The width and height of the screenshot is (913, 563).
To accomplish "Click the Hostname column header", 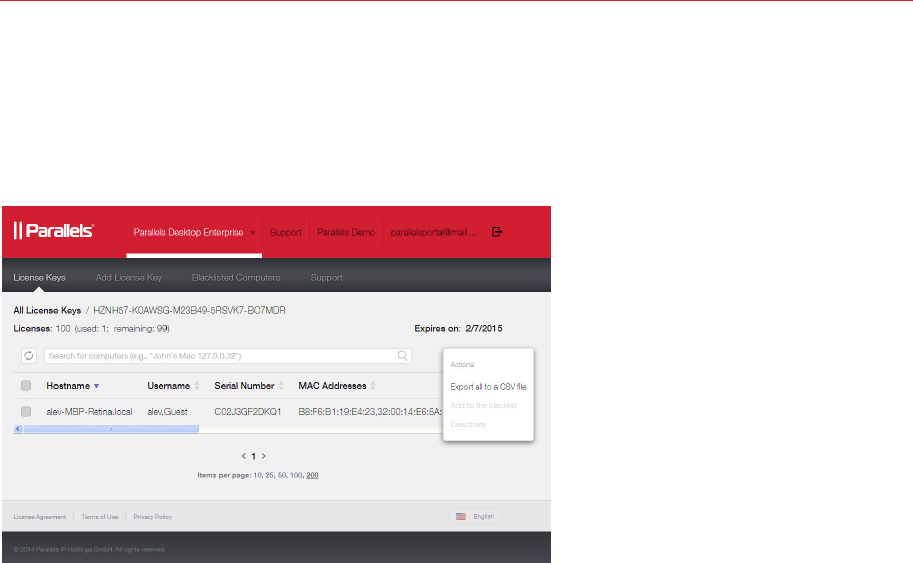I will click(x=68, y=385).
